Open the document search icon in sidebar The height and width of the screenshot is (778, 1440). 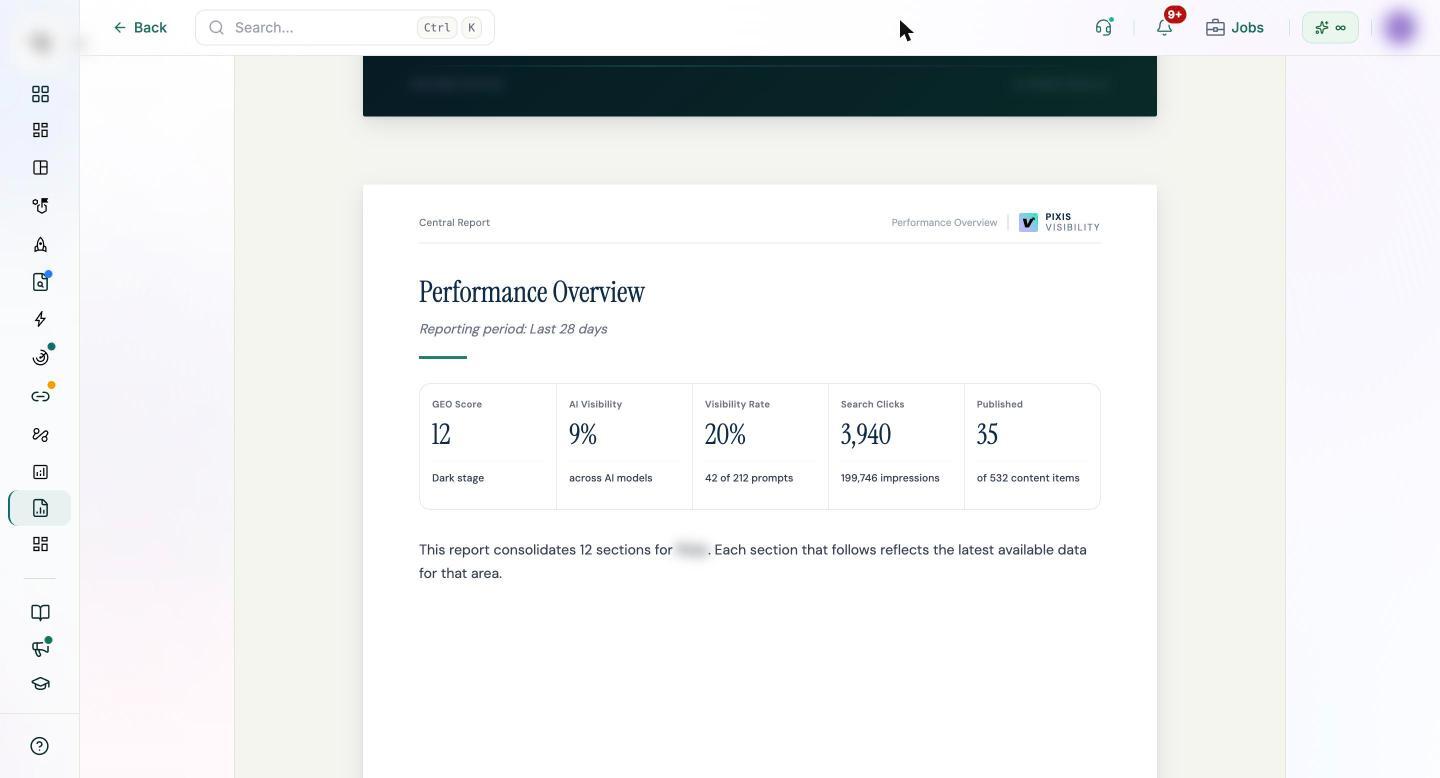point(40,282)
